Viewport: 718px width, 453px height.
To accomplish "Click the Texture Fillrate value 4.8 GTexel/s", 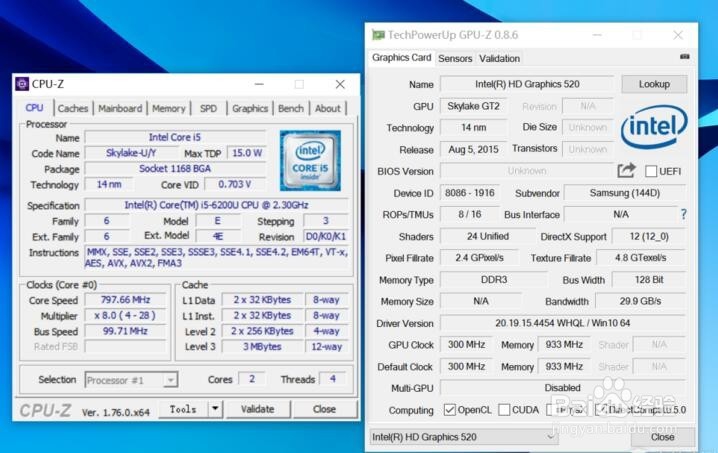I will [641, 258].
